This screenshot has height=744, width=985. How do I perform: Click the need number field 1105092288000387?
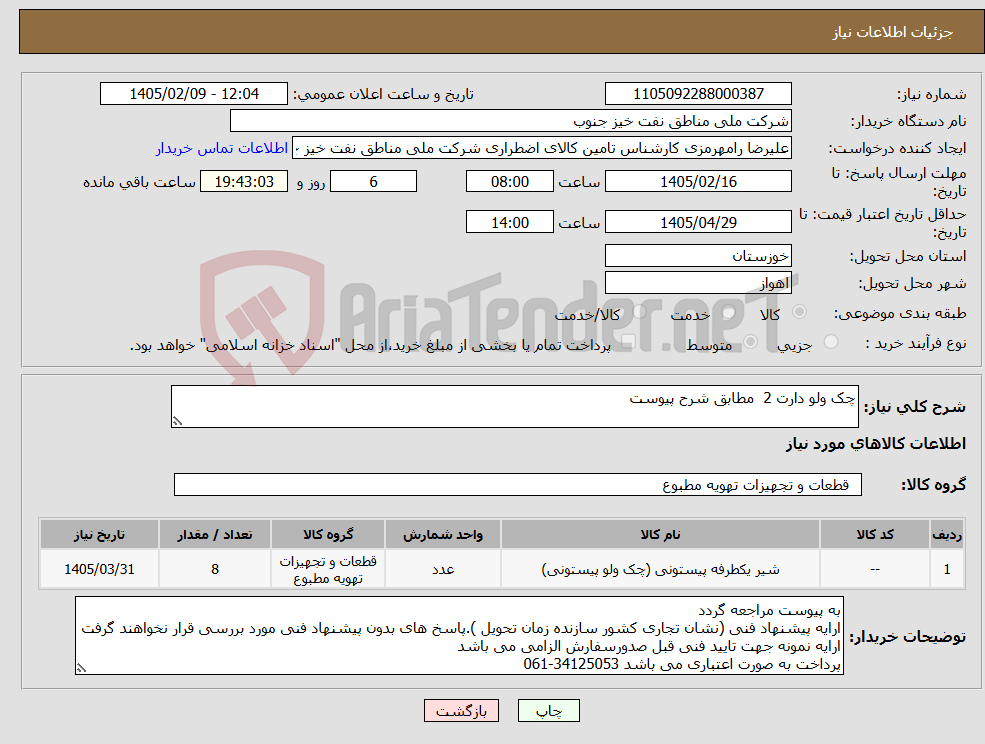pyautogui.click(x=698, y=94)
